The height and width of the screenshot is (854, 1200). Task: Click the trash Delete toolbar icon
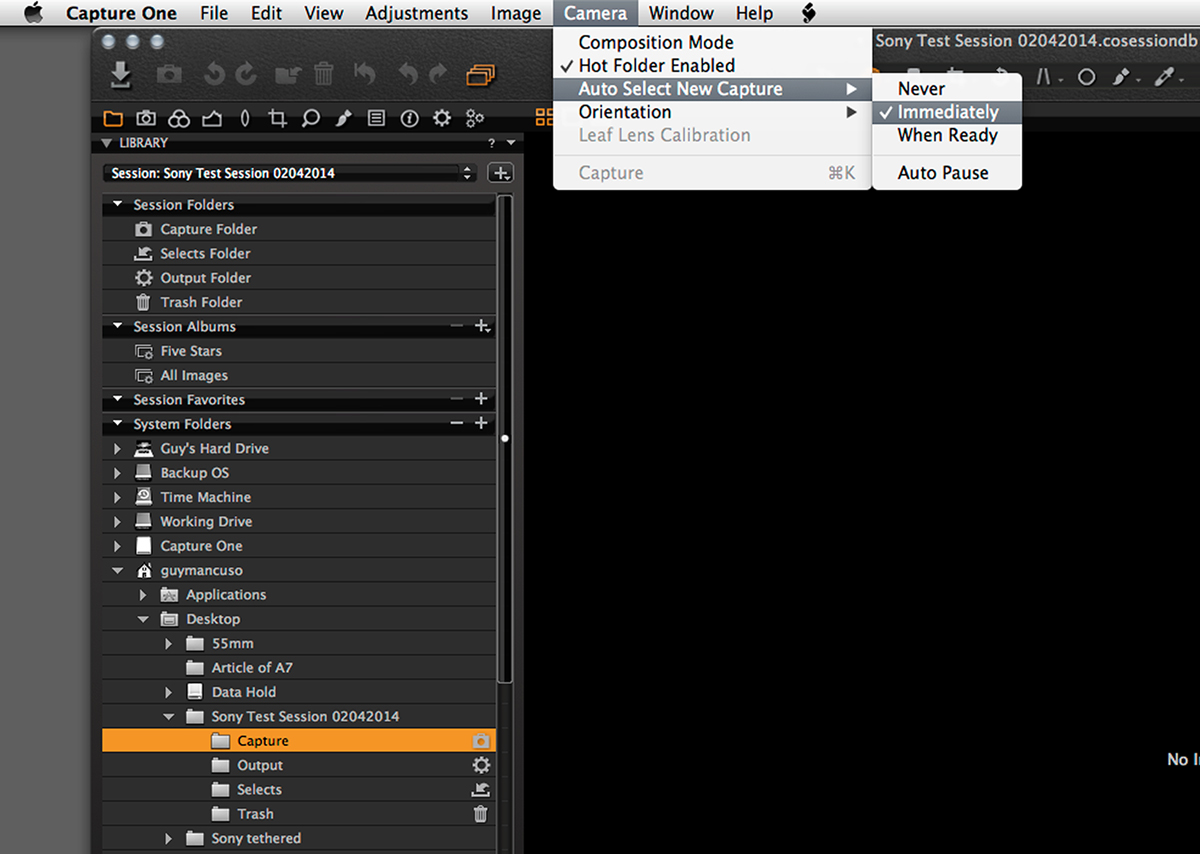pos(323,74)
